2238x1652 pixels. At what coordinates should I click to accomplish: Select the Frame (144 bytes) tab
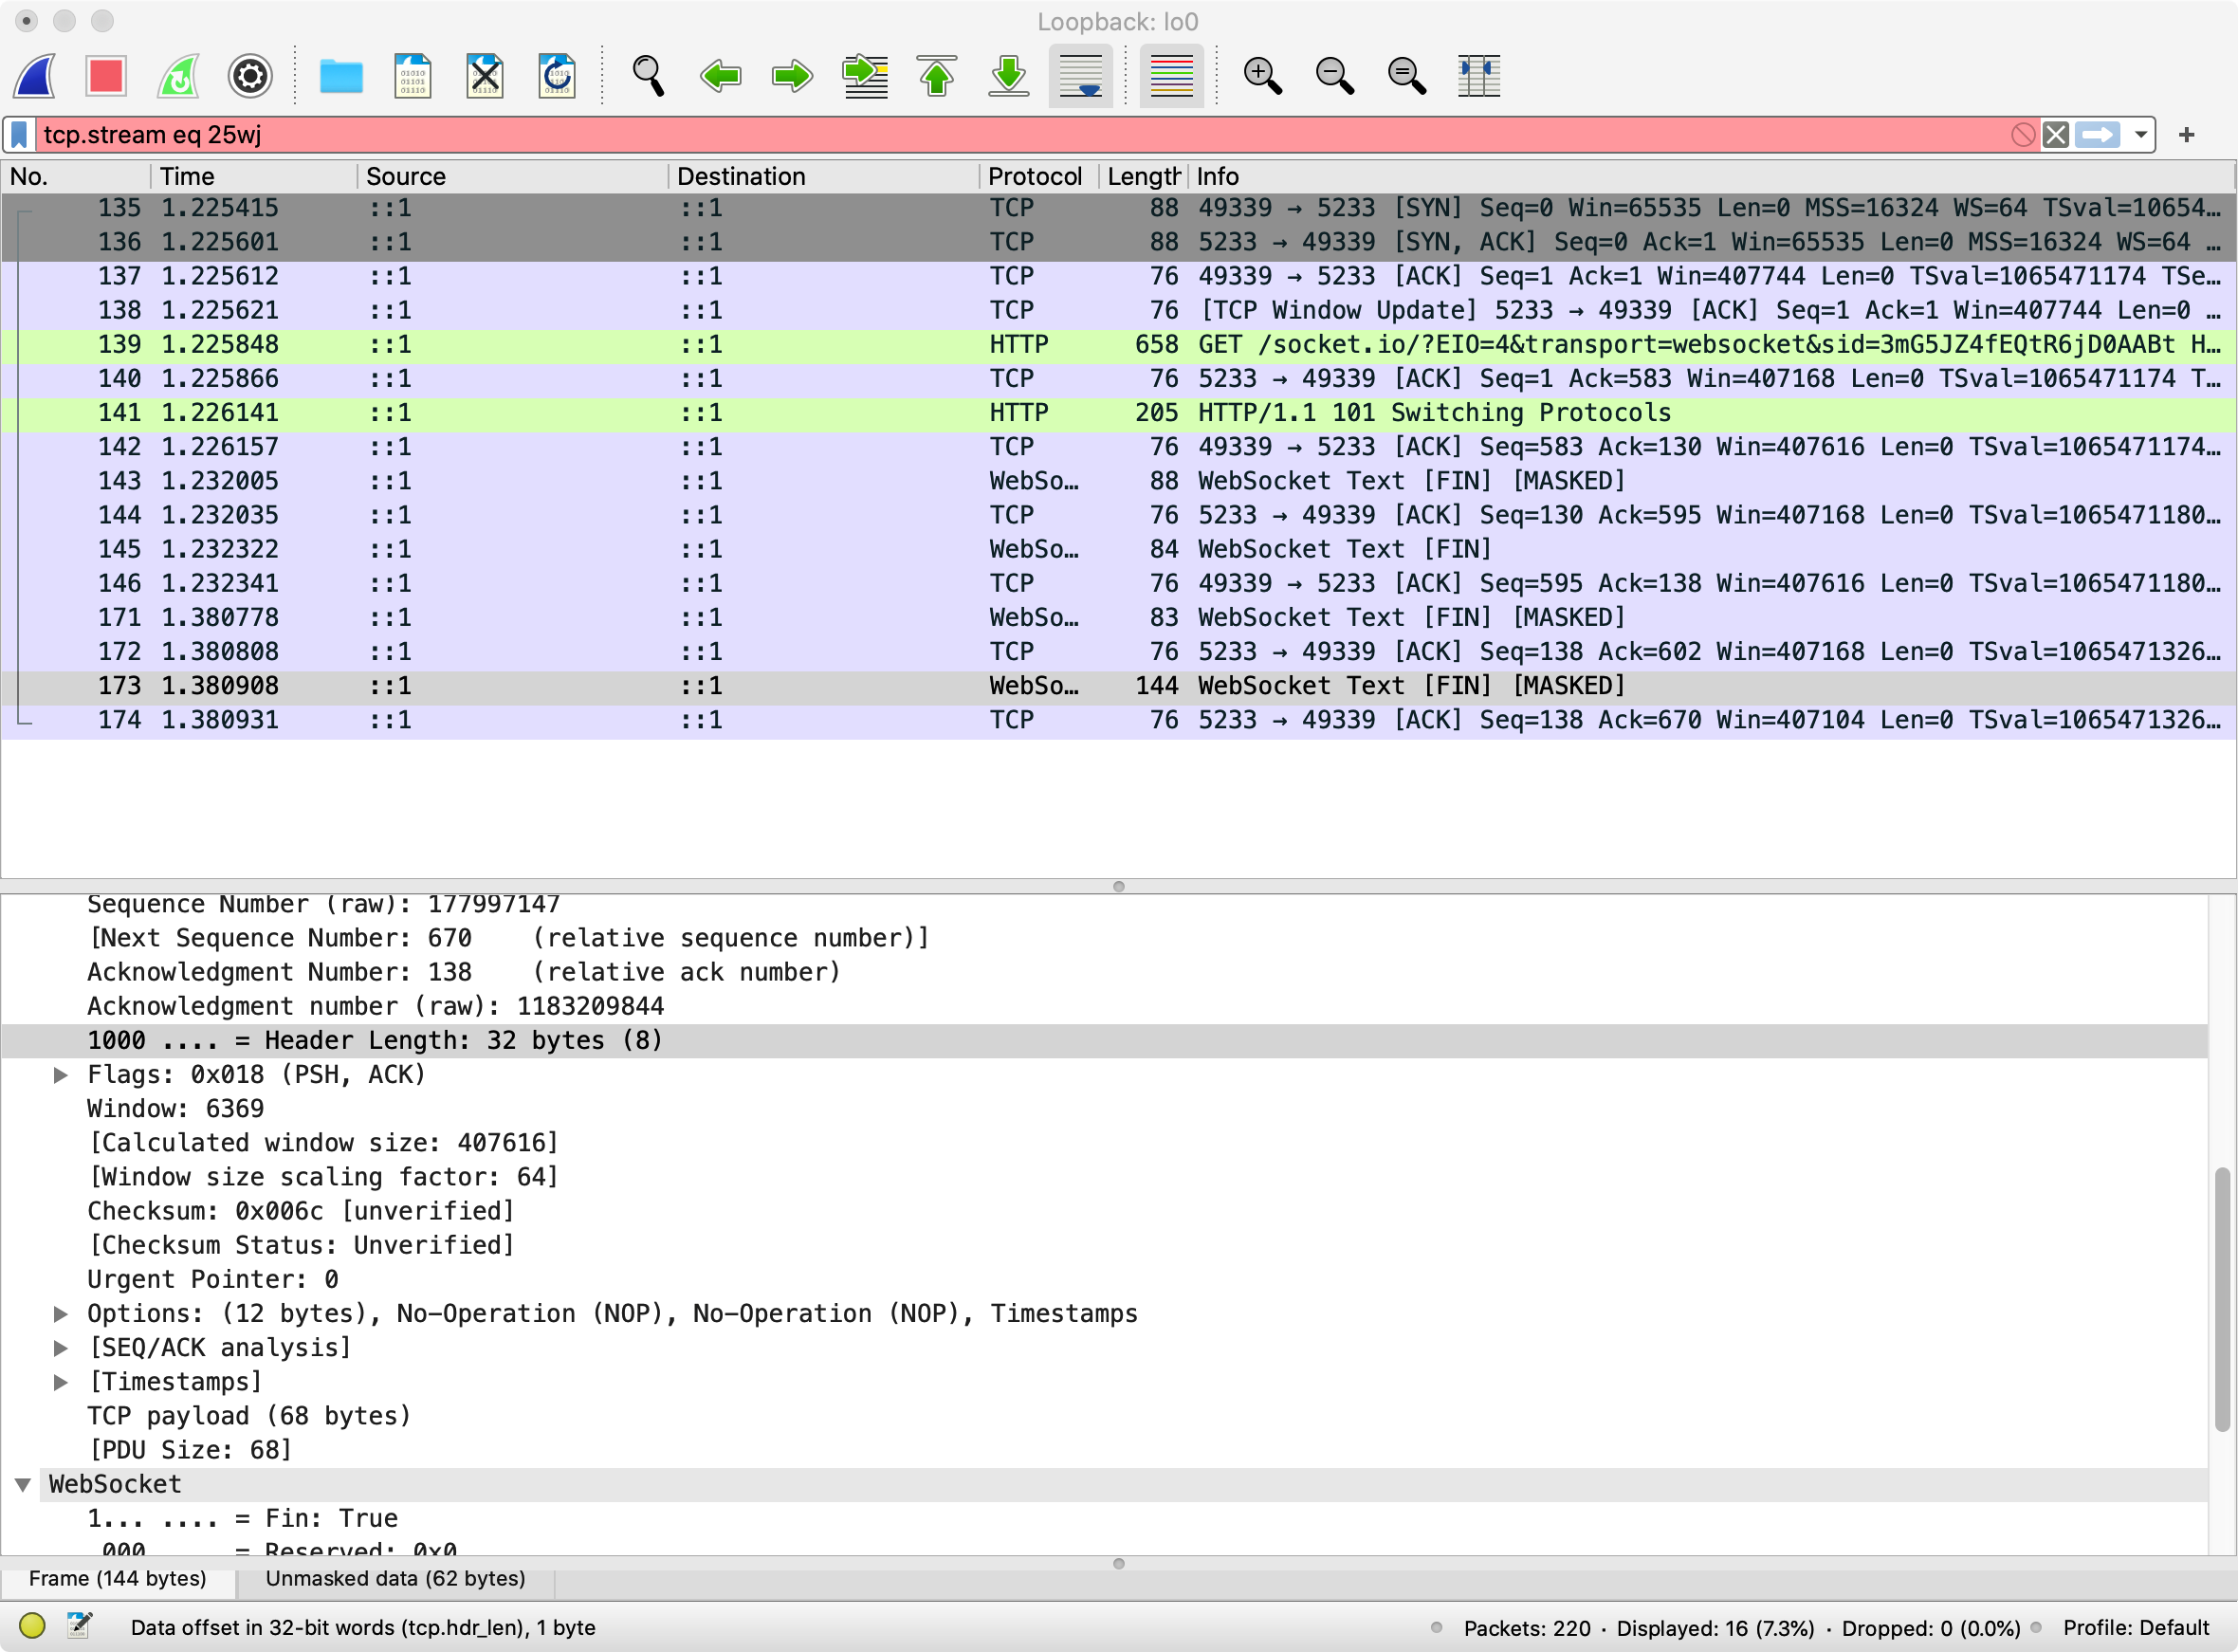[x=117, y=1578]
